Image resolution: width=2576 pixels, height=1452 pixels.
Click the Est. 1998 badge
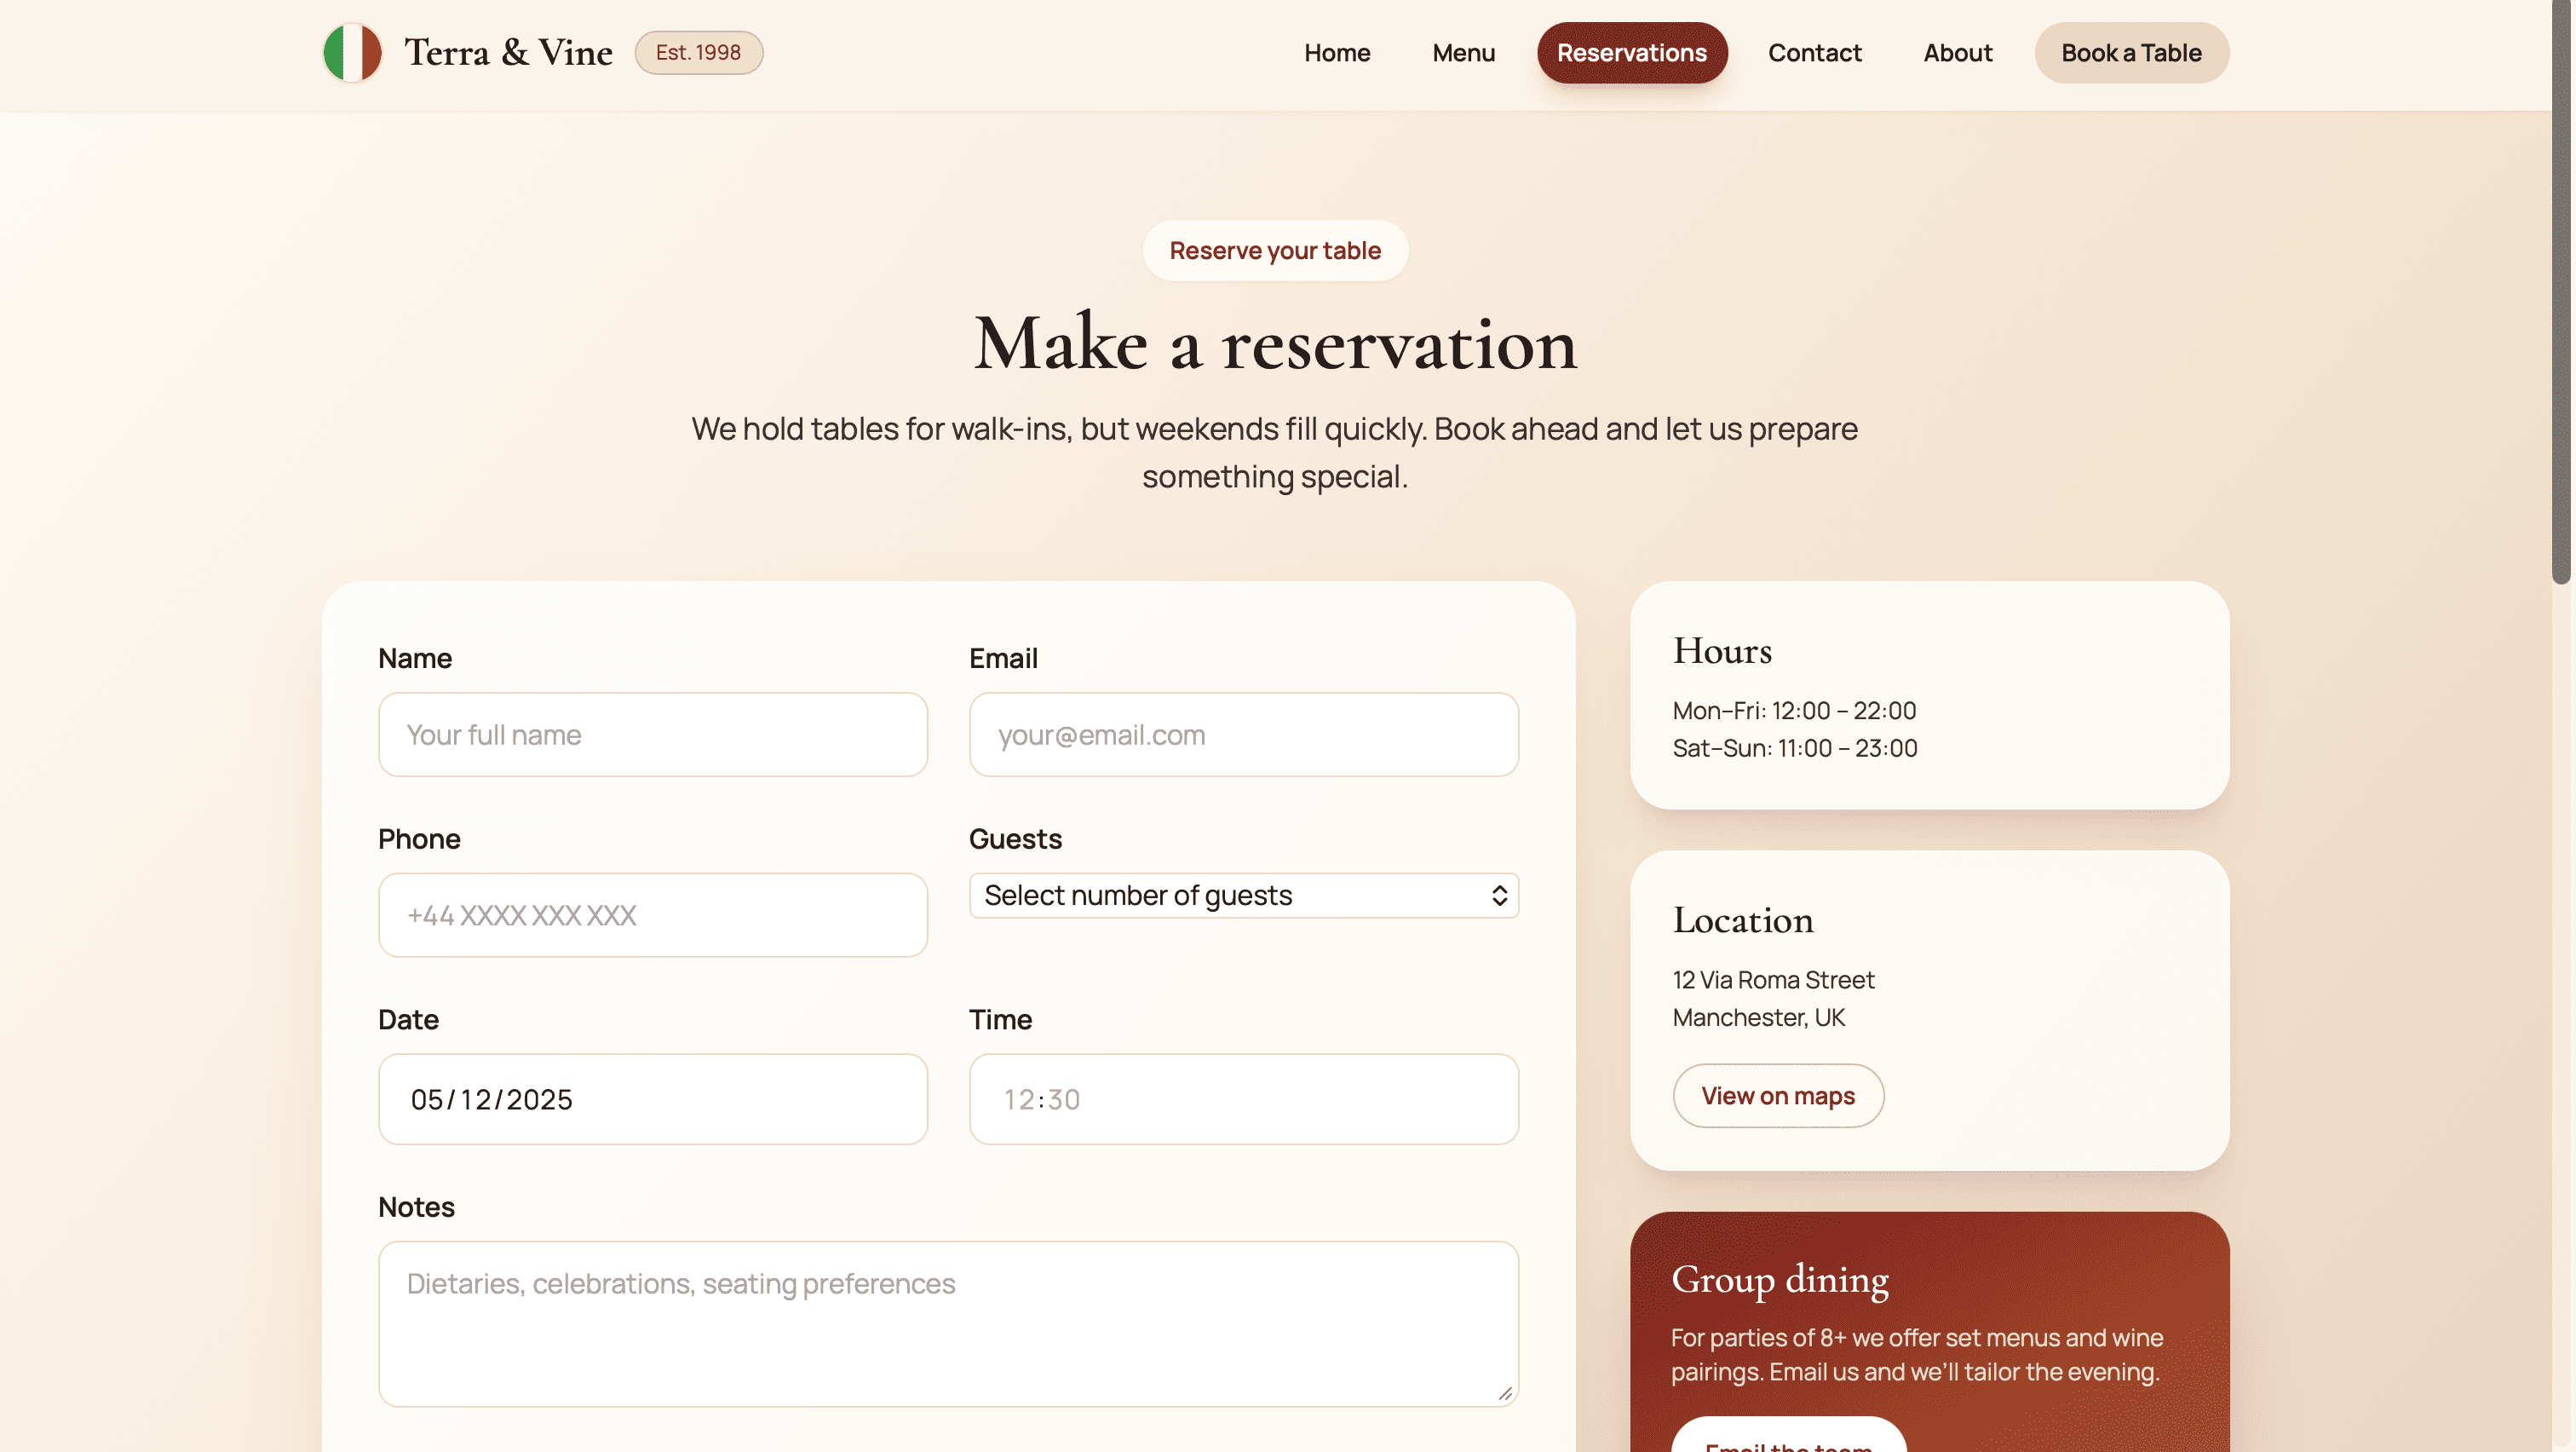click(x=698, y=52)
